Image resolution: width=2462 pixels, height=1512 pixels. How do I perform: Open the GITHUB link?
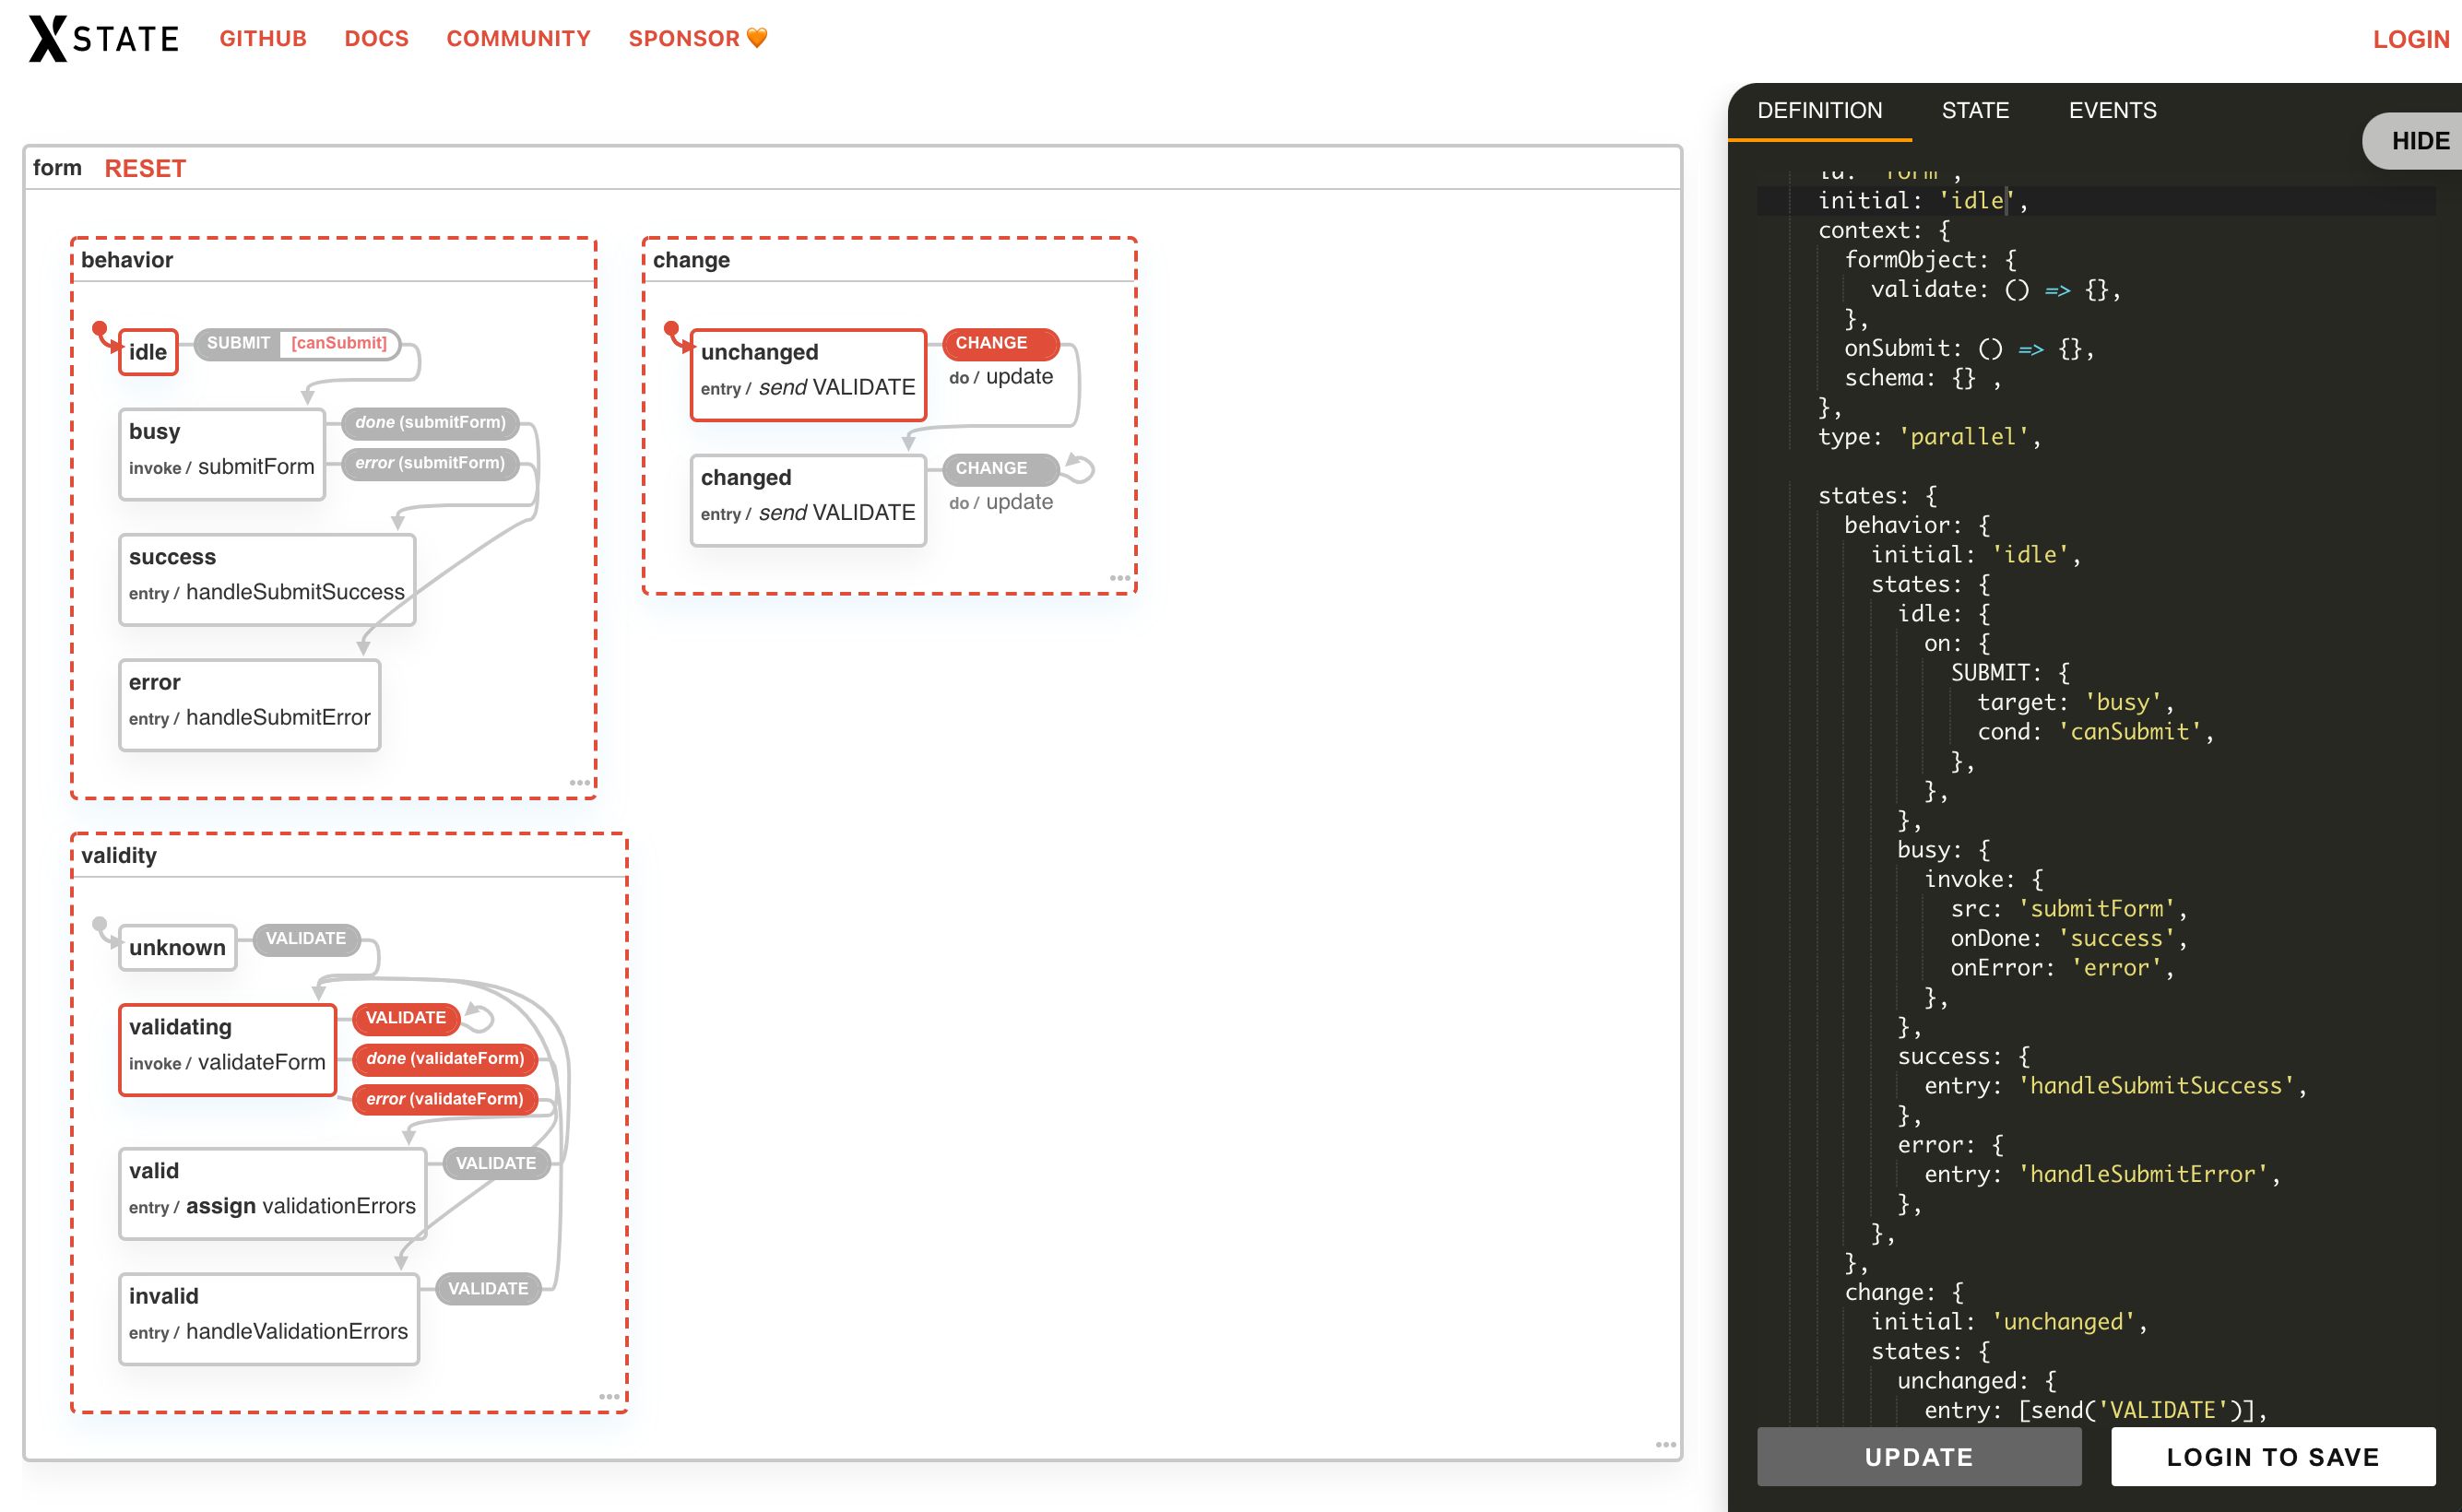(263, 38)
